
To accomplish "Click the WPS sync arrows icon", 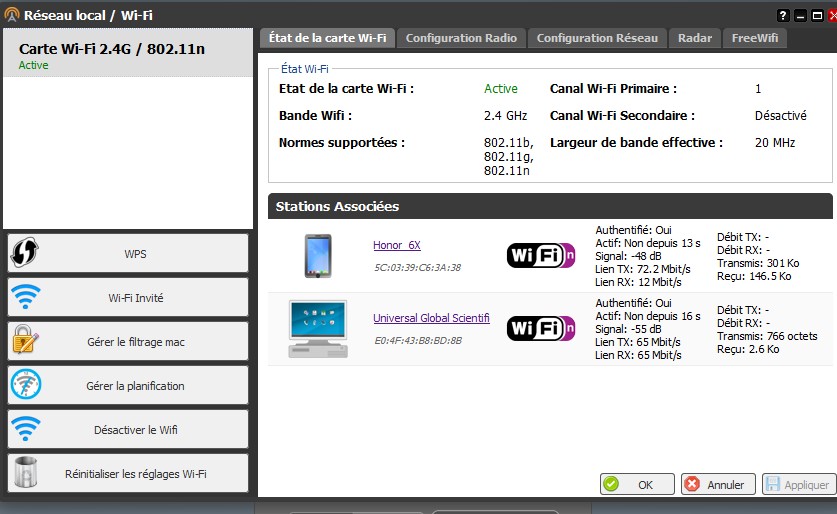I will pyautogui.click(x=24, y=253).
